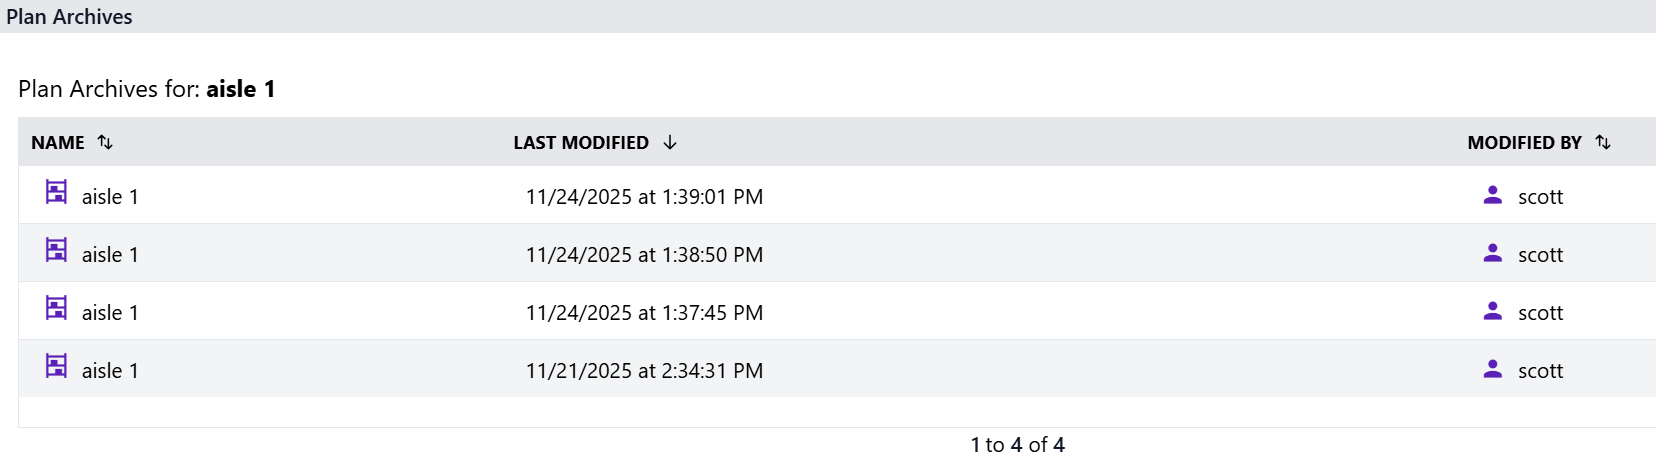Click the user icon in the 1:37:45 PM row
Viewport: 1656px width, 471px height.
pos(1492,311)
